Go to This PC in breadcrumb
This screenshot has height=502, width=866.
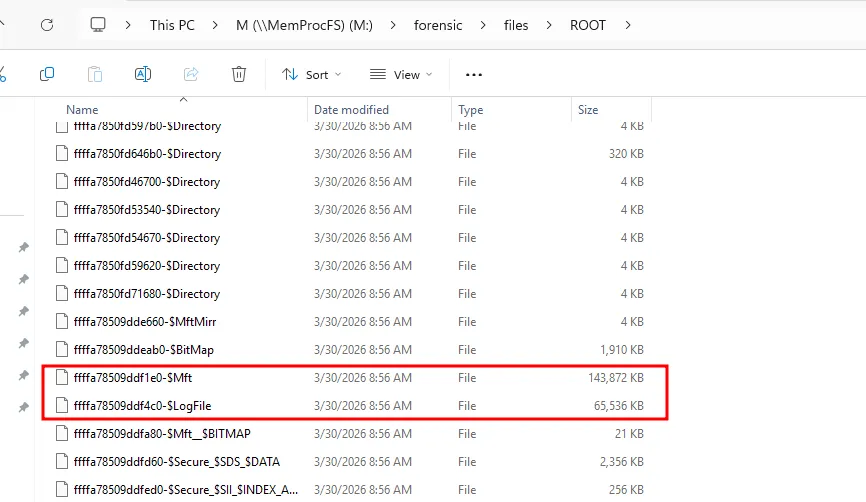coord(175,25)
